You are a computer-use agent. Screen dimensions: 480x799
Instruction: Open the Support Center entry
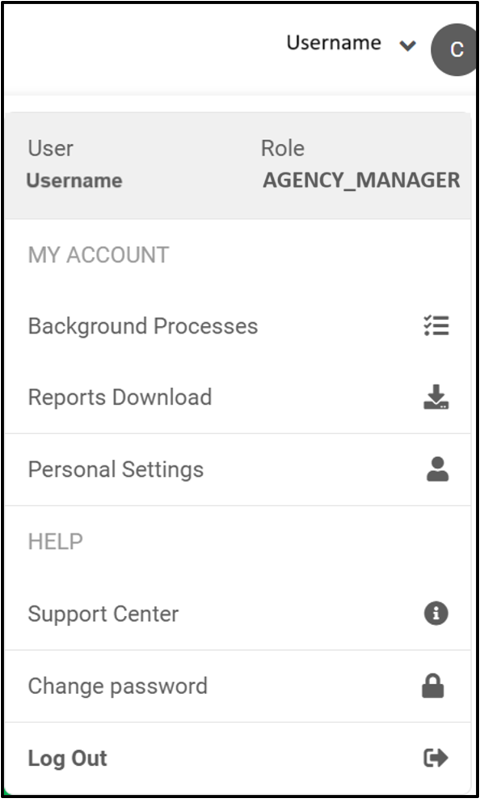[x=237, y=614]
